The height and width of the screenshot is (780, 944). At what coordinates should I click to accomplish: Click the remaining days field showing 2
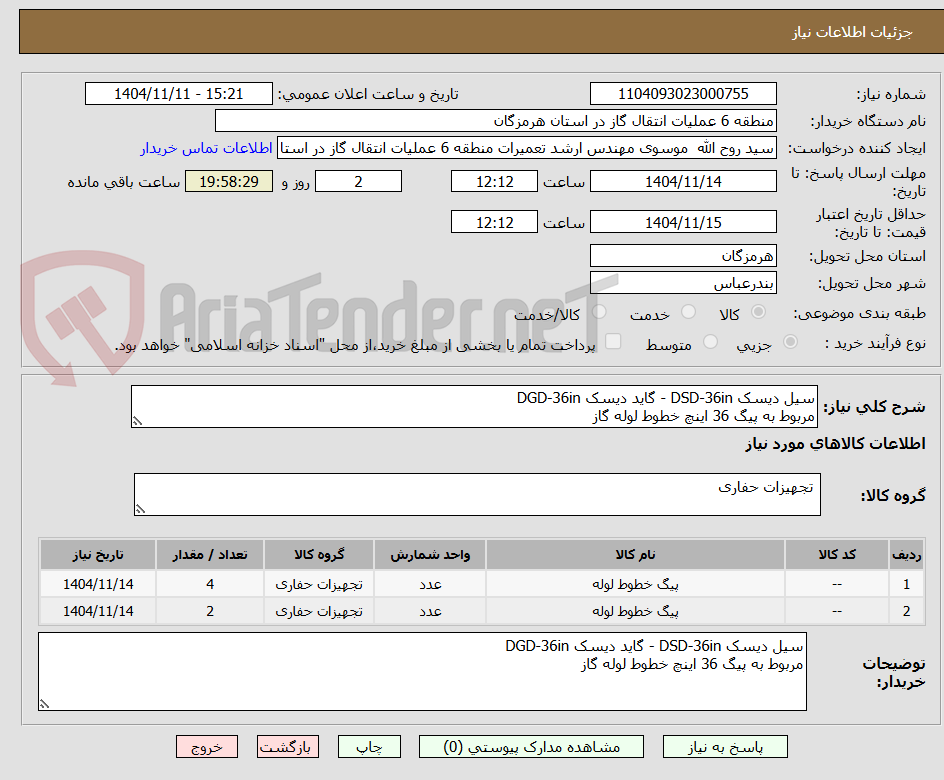pos(358,181)
